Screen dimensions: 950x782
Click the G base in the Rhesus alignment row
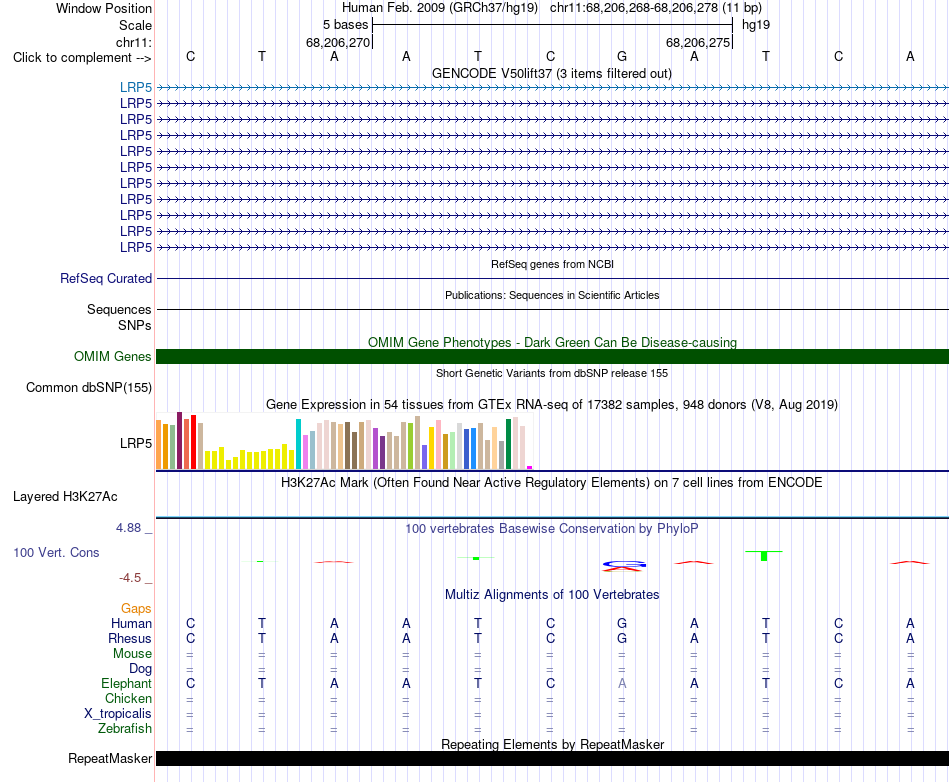click(622, 638)
